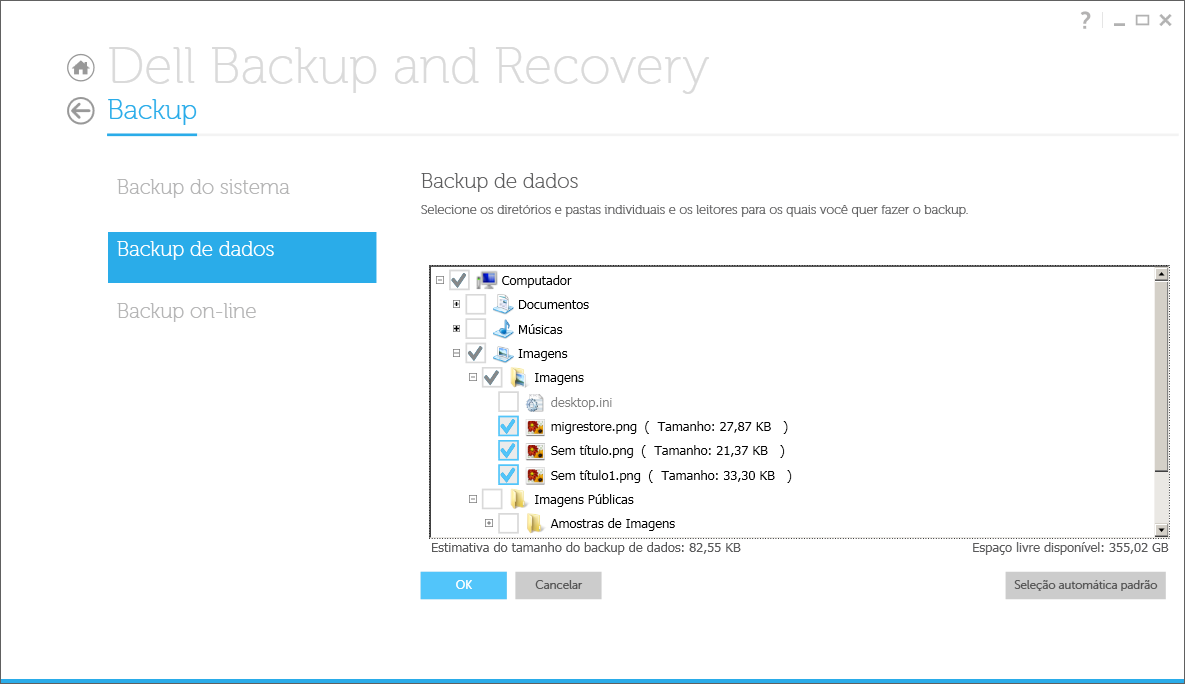This screenshot has height=684, width=1185.
Task: Check the Documentos checkbox
Action: pyautogui.click(x=475, y=305)
